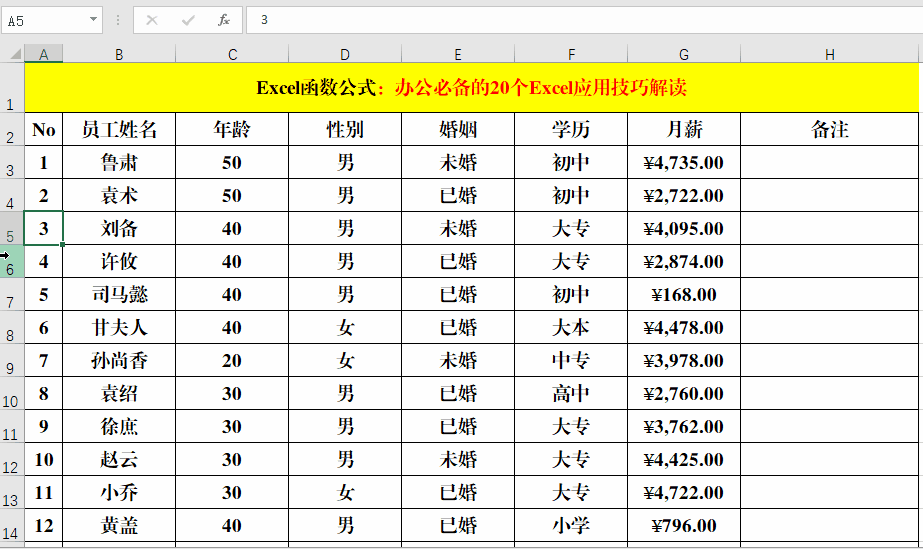Select column B header

(119, 55)
